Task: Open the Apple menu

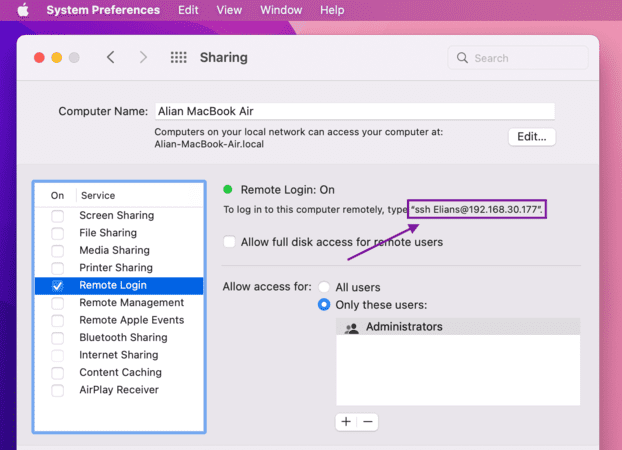Action: [23, 10]
